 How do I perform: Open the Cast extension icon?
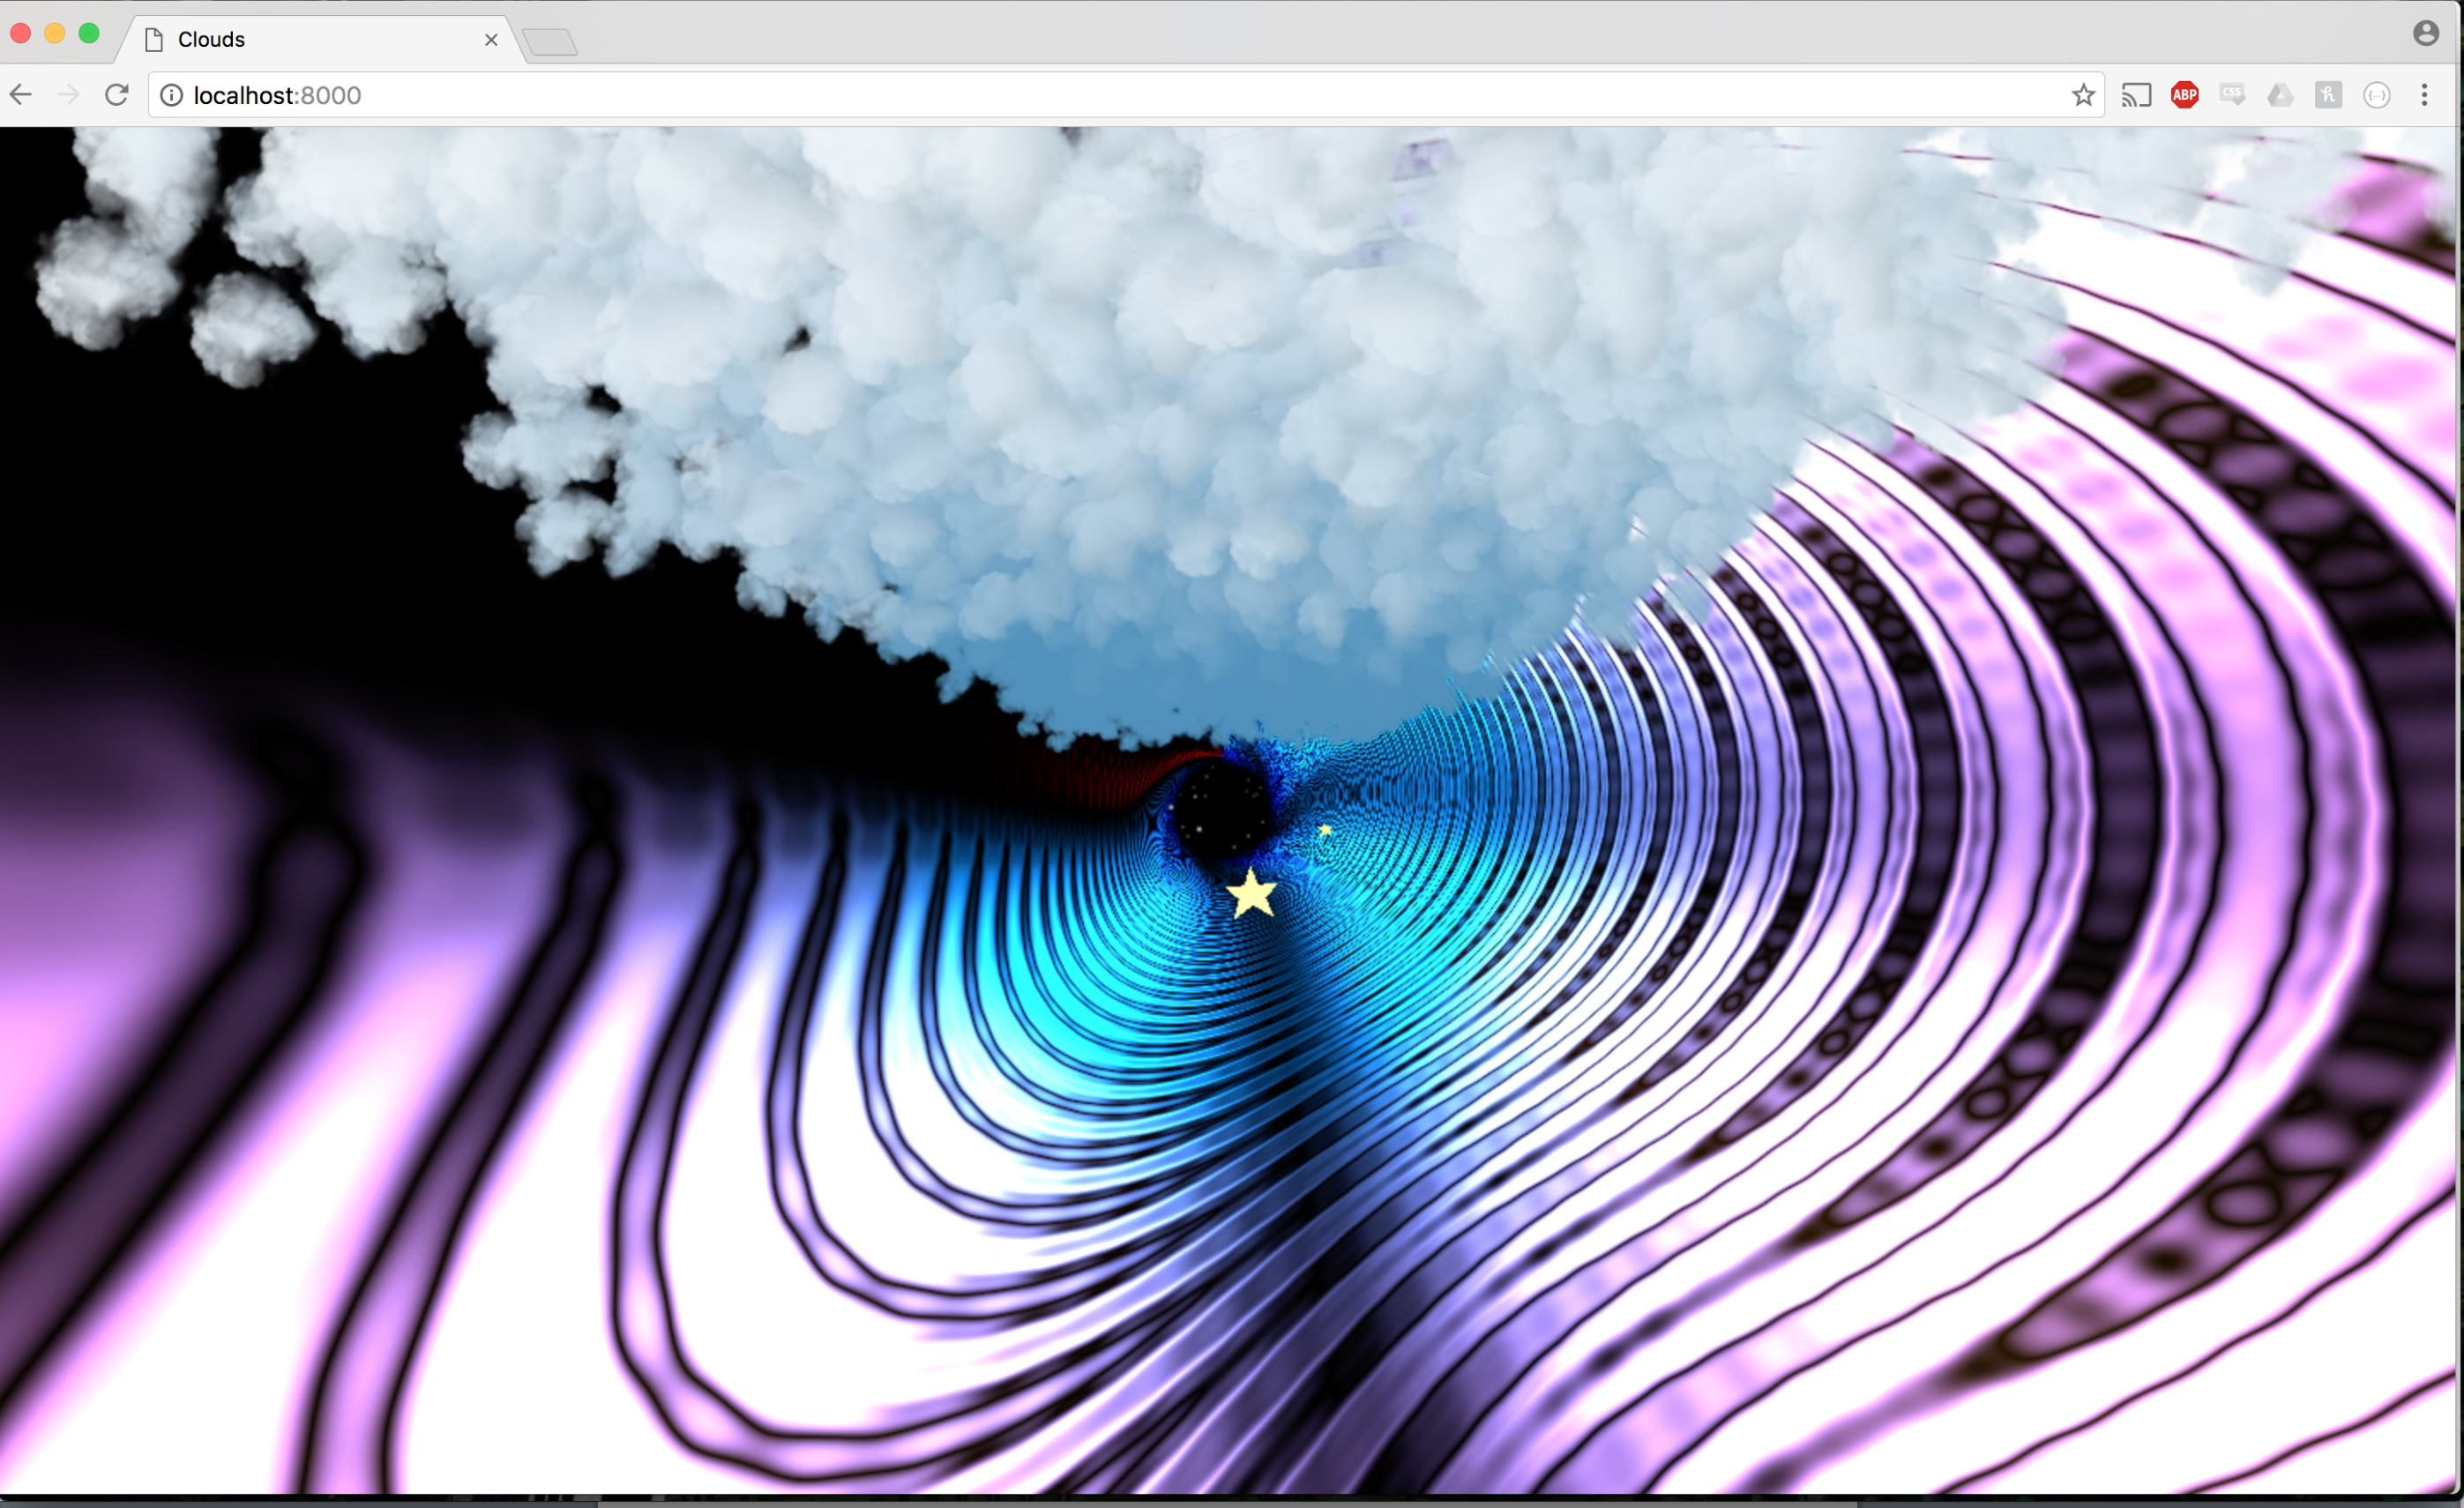coord(2136,95)
